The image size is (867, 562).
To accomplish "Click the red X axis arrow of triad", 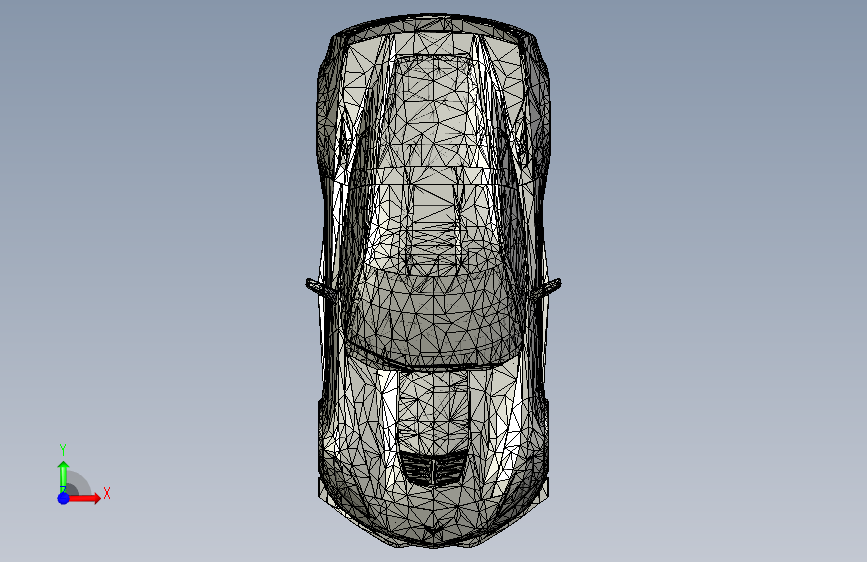I will pos(84,498).
